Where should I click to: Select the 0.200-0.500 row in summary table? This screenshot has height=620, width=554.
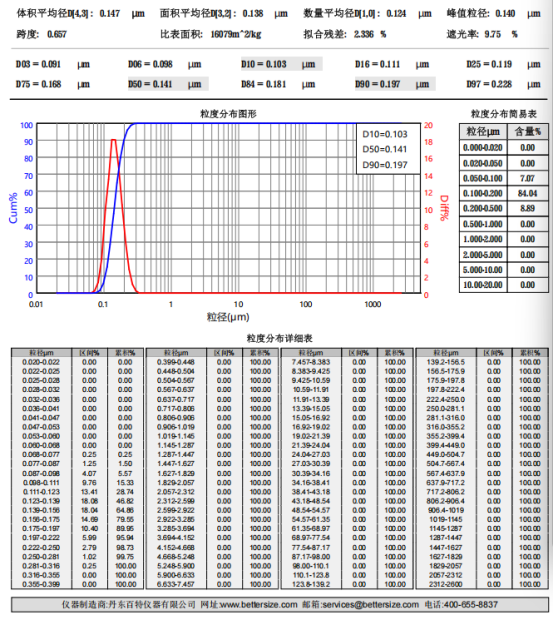pyautogui.click(x=504, y=209)
